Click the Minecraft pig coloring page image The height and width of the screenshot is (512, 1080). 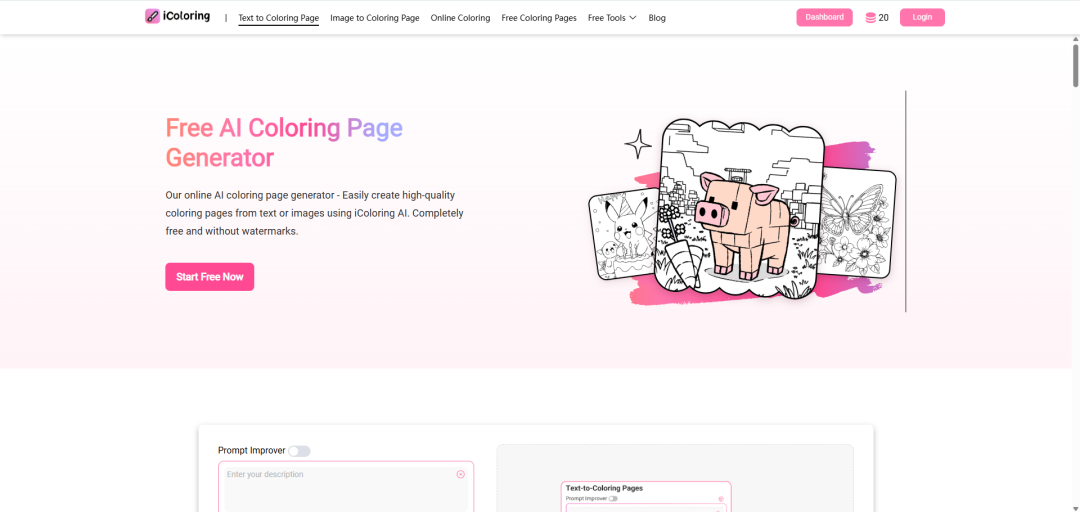(x=742, y=207)
